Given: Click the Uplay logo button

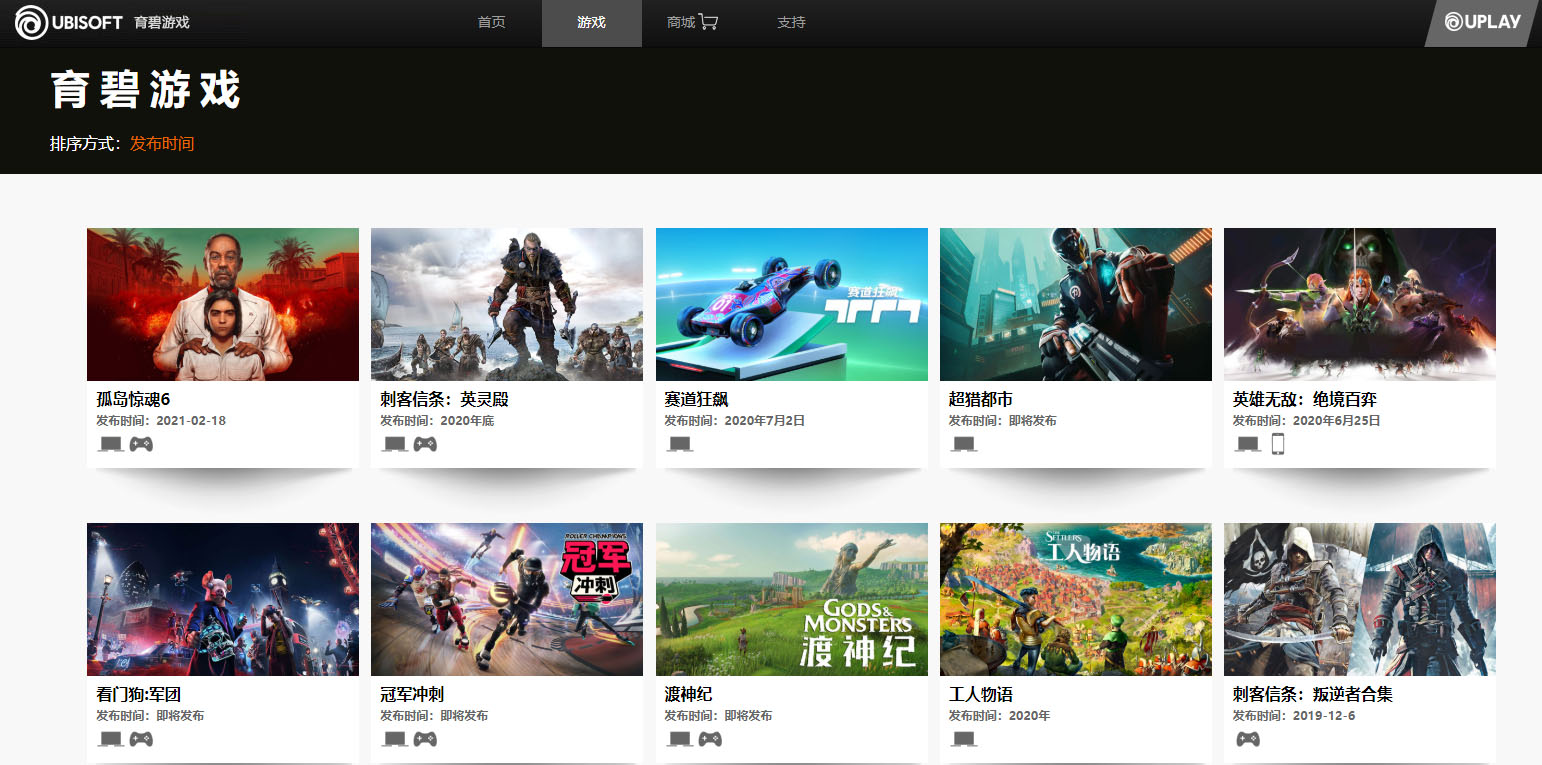Looking at the screenshot, I should [x=1481, y=23].
